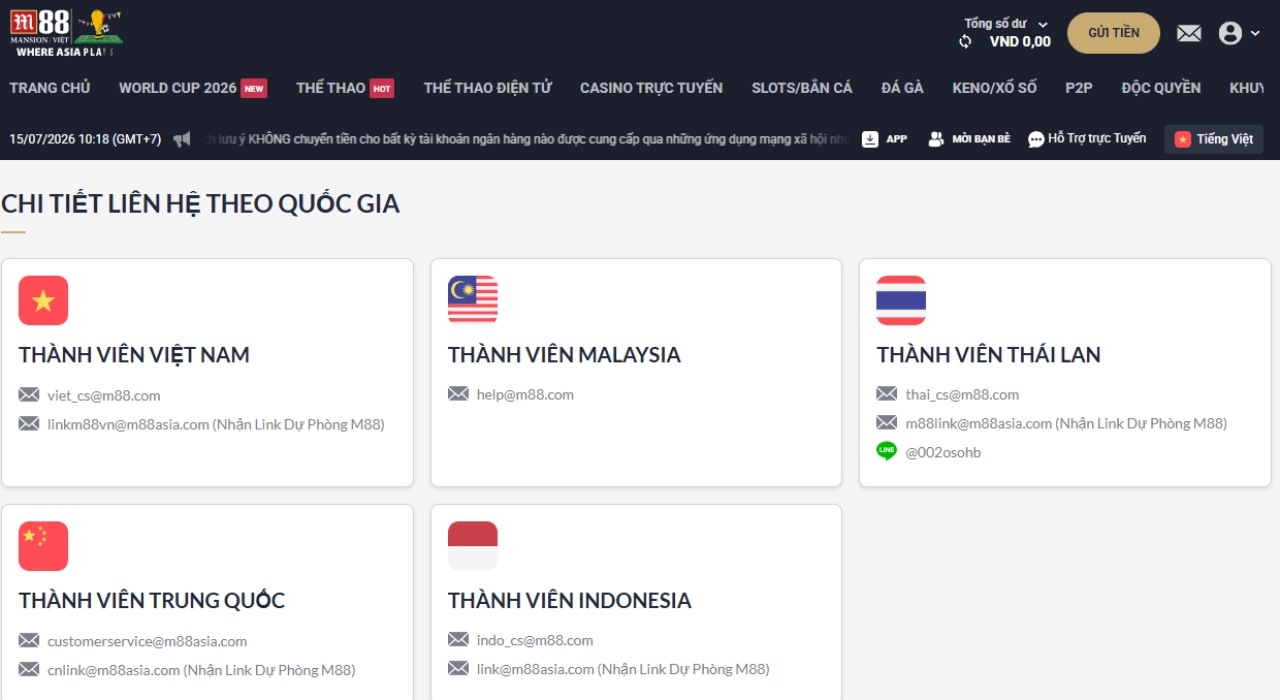The width and height of the screenshot is (1280, 700).
Task: Open Hỗ Trợ Trực Tuyến live chat
Action: (x=1087, y=139)
